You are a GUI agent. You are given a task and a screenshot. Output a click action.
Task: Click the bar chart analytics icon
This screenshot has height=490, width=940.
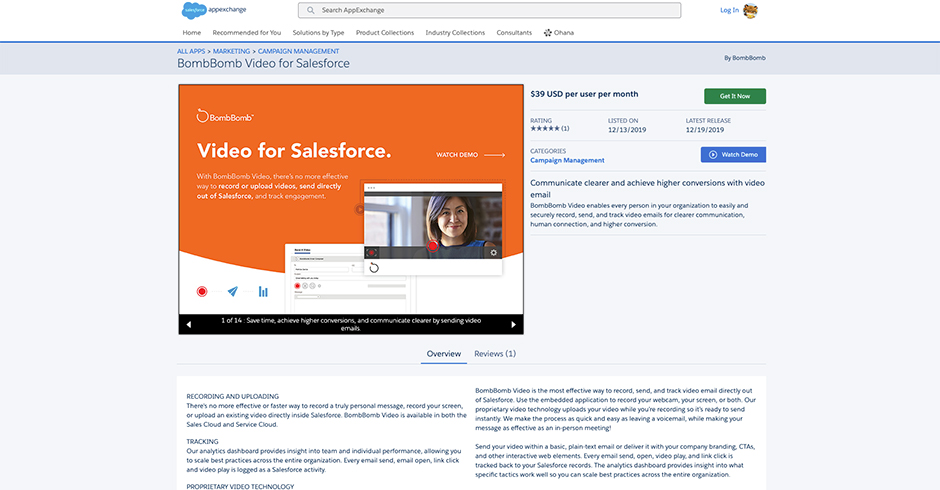tap(263, 291)
